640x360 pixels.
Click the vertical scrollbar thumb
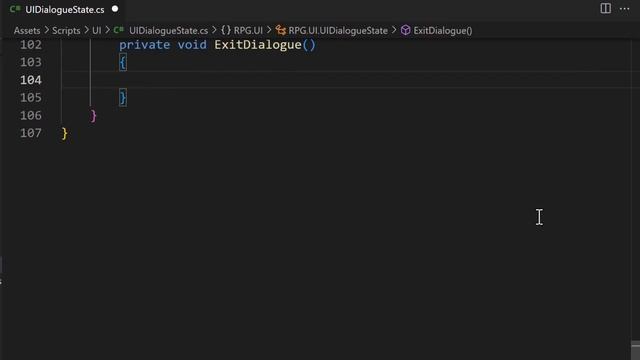tap(635, 350)
